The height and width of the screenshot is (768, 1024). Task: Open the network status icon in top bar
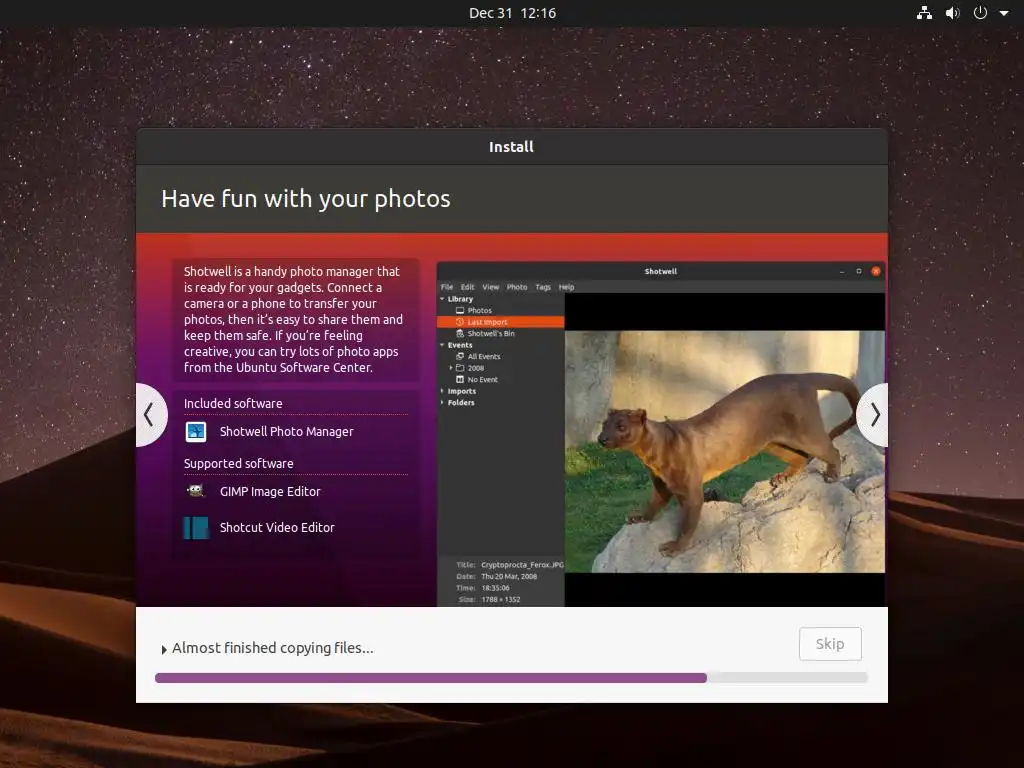pos(924,13)
